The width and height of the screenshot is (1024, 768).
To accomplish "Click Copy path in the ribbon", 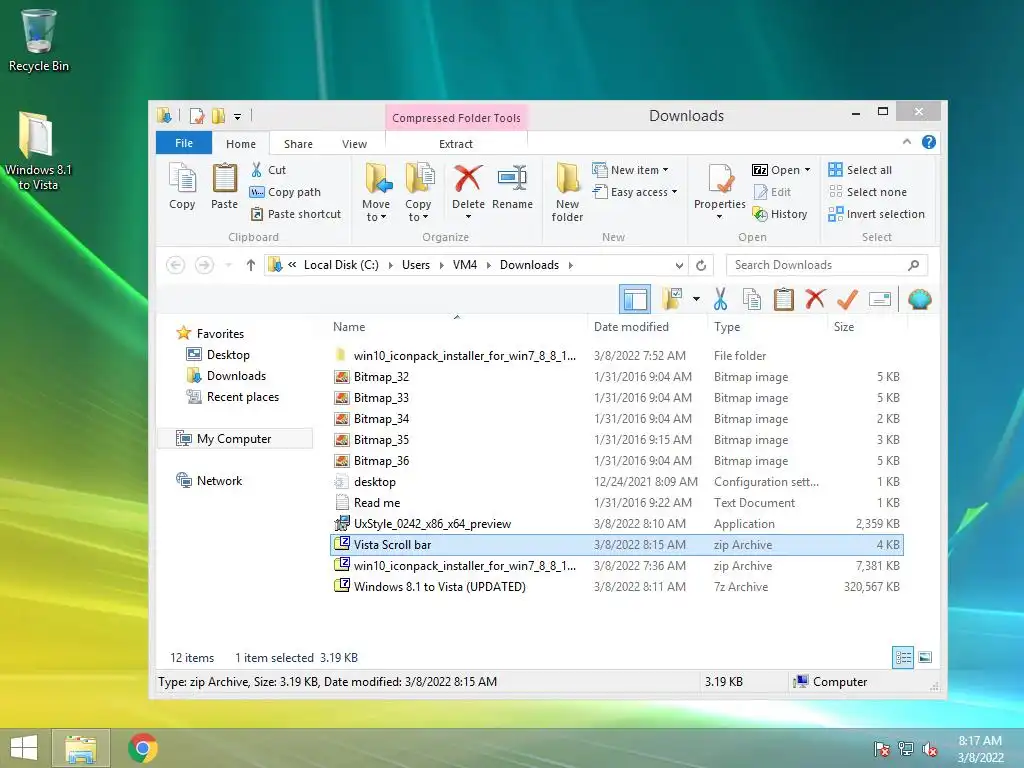I will 285,192.
